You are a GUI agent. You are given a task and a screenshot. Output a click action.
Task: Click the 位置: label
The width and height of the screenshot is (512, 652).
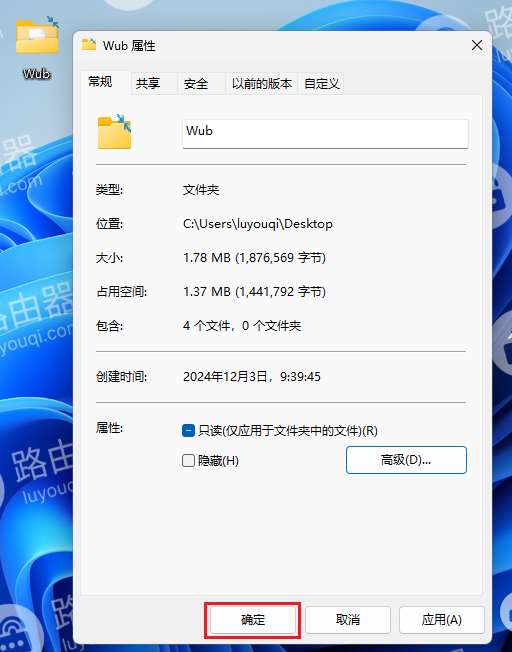(x=109, y=224)
